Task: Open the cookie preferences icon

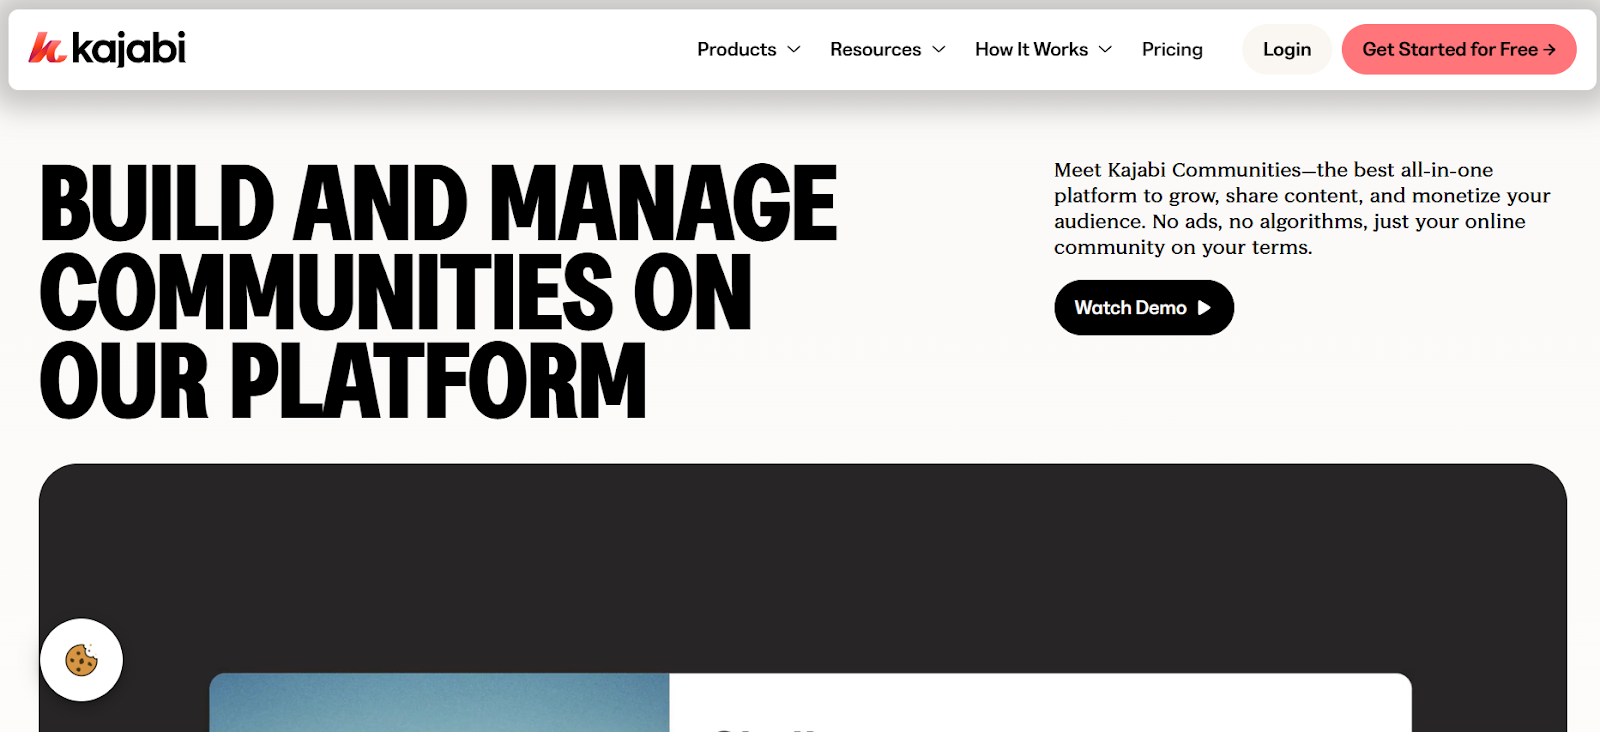Action: pyautogui.click(x=81, y=660)
